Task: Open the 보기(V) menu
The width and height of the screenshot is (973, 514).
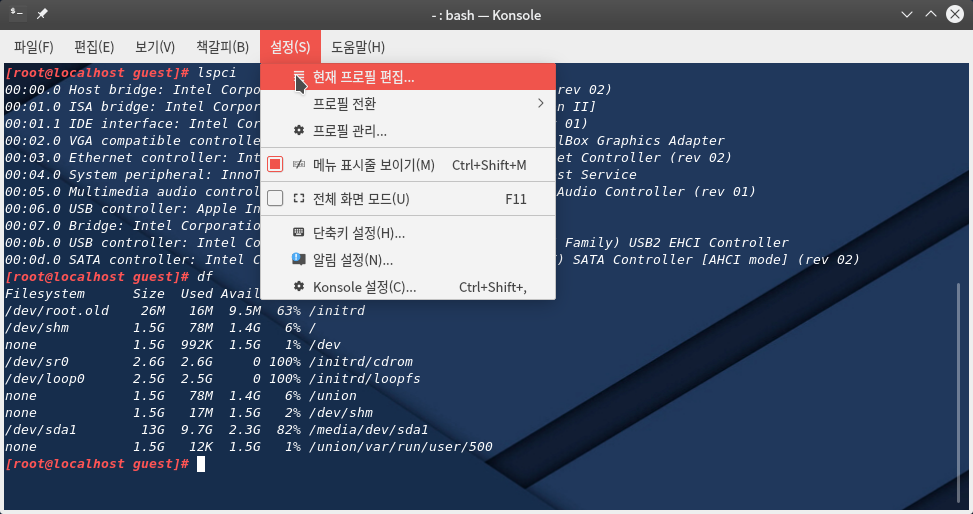Action: coord(155,47)
